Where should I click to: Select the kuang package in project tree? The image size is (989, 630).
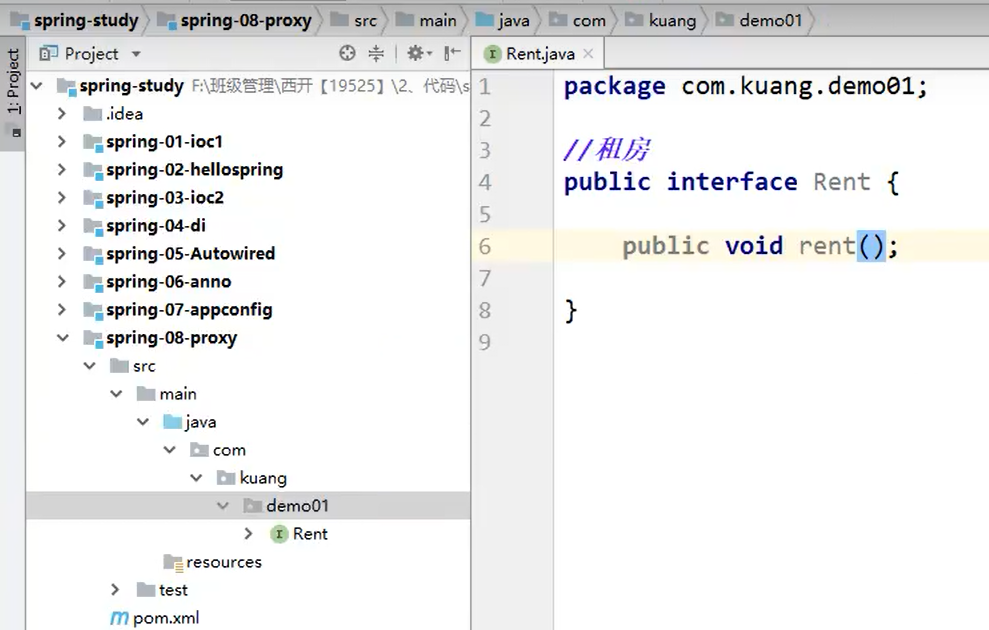[x=263, y=477]
